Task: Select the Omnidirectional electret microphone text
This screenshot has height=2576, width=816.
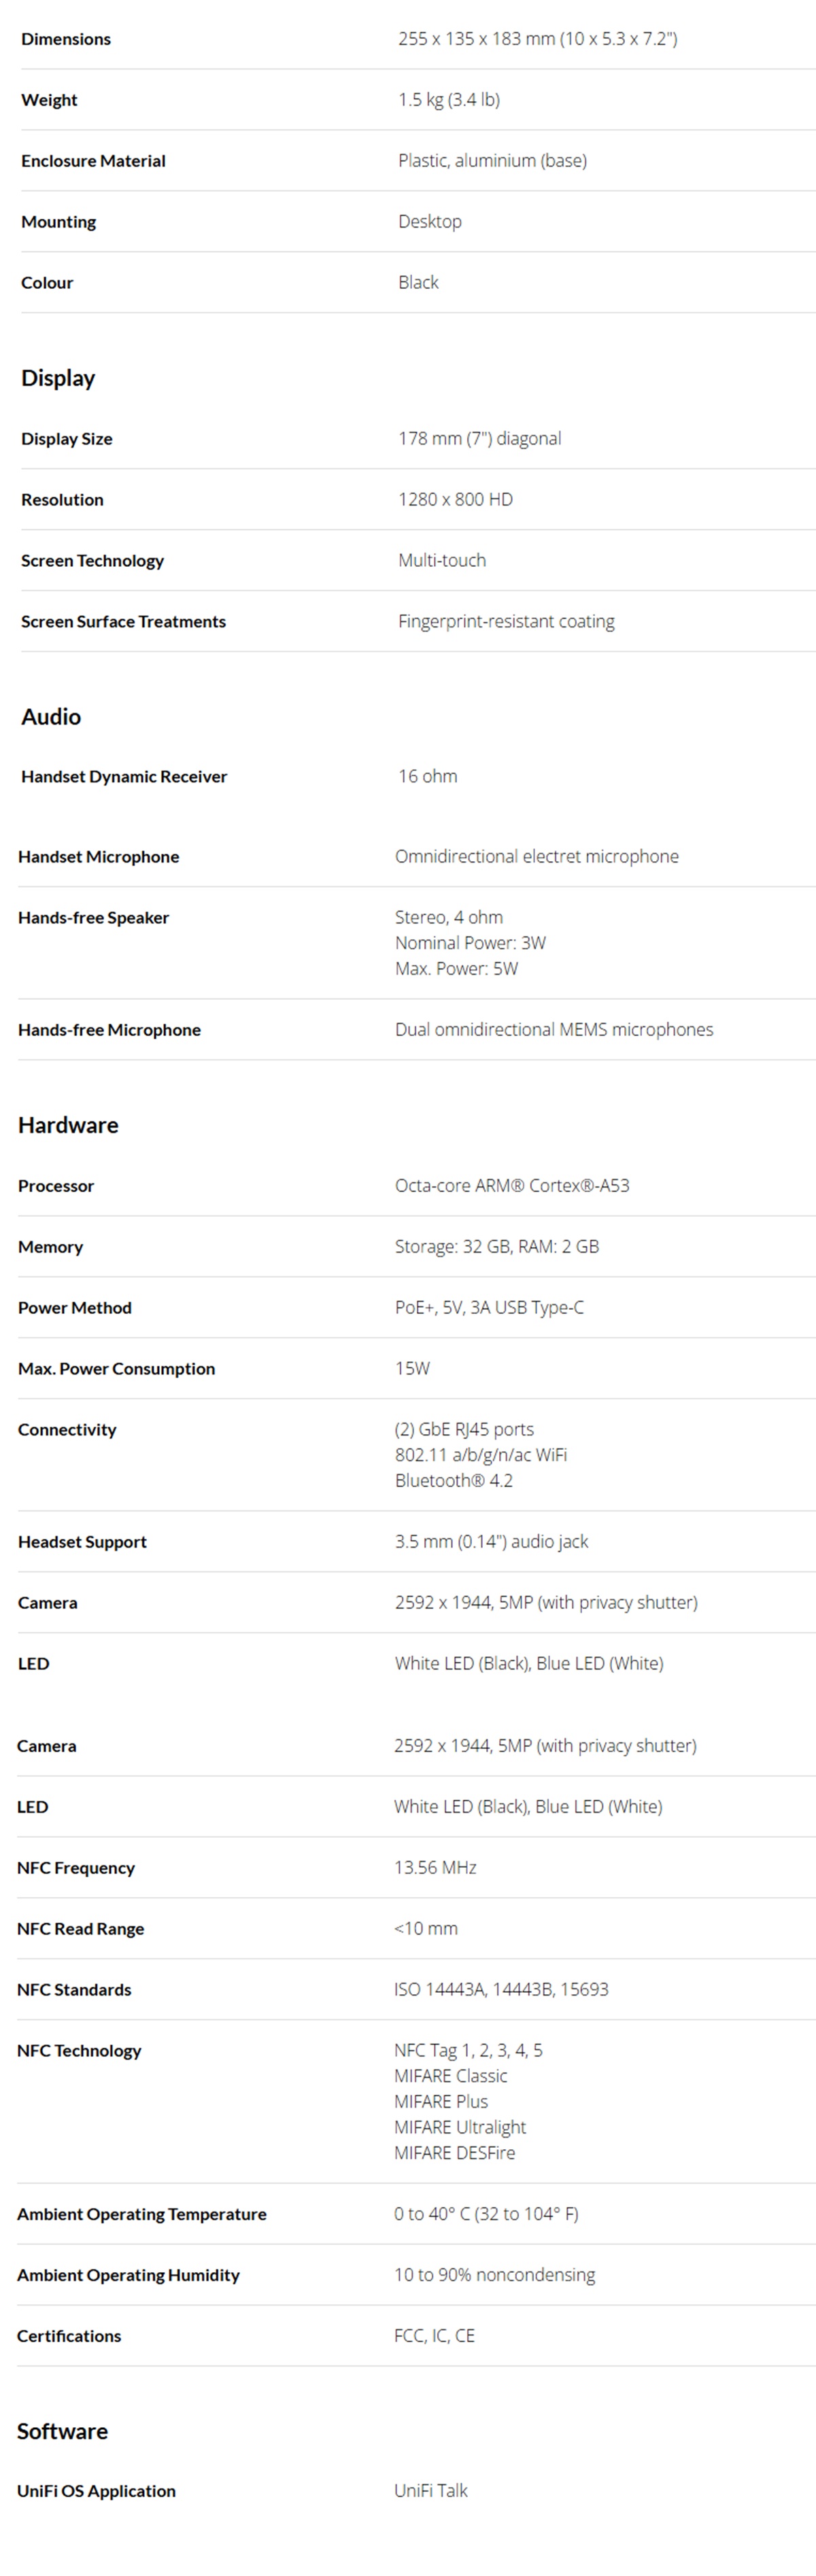Action: click(537, 857)
